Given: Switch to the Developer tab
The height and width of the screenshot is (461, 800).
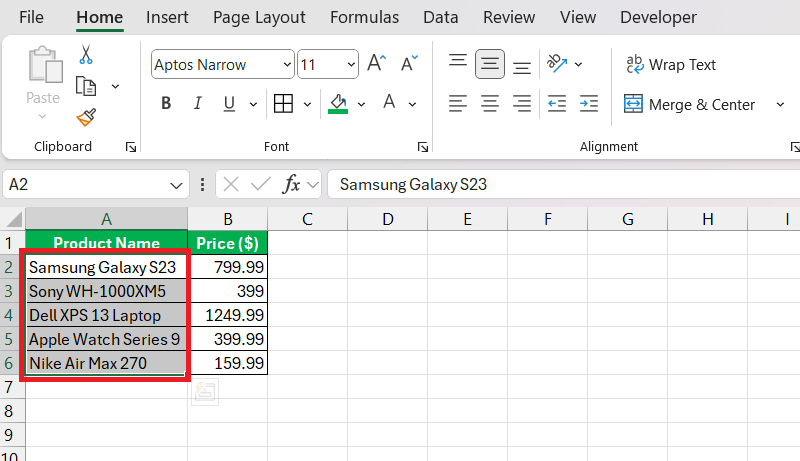Looking at the screenshot, I should click(658, 17).
